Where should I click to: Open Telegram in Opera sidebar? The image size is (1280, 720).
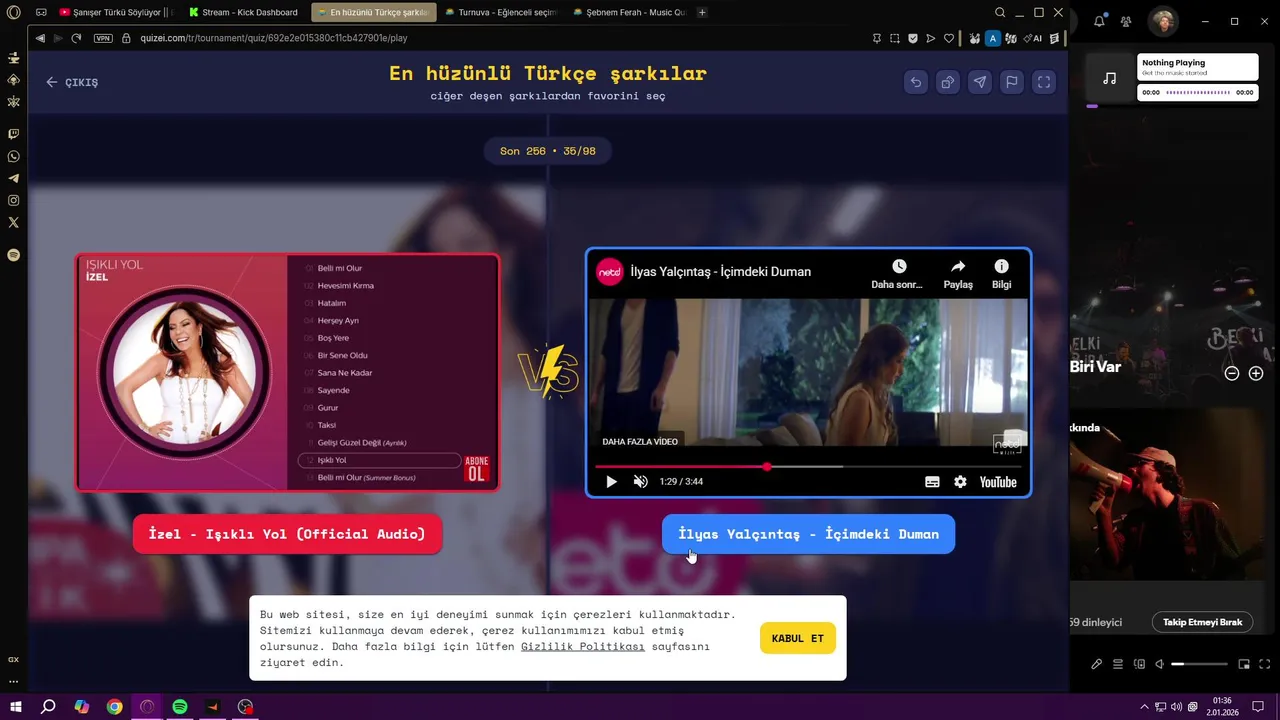(x=13, y=178)
